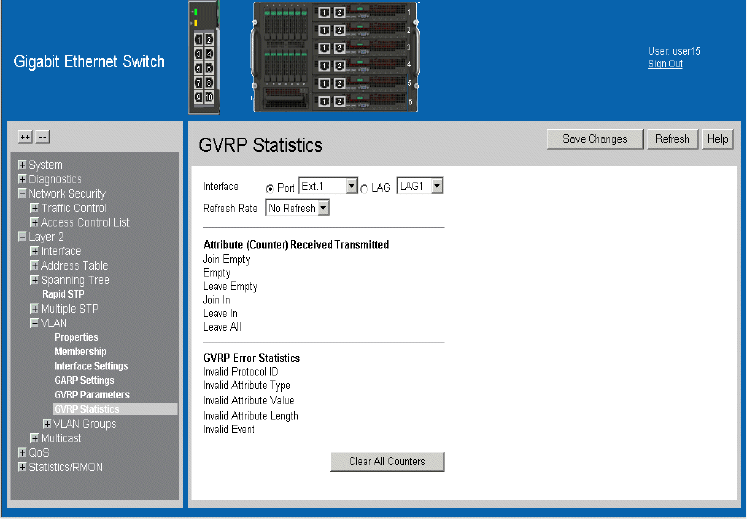Select the Port radio button
747x519 pixels.
point(270,187)
